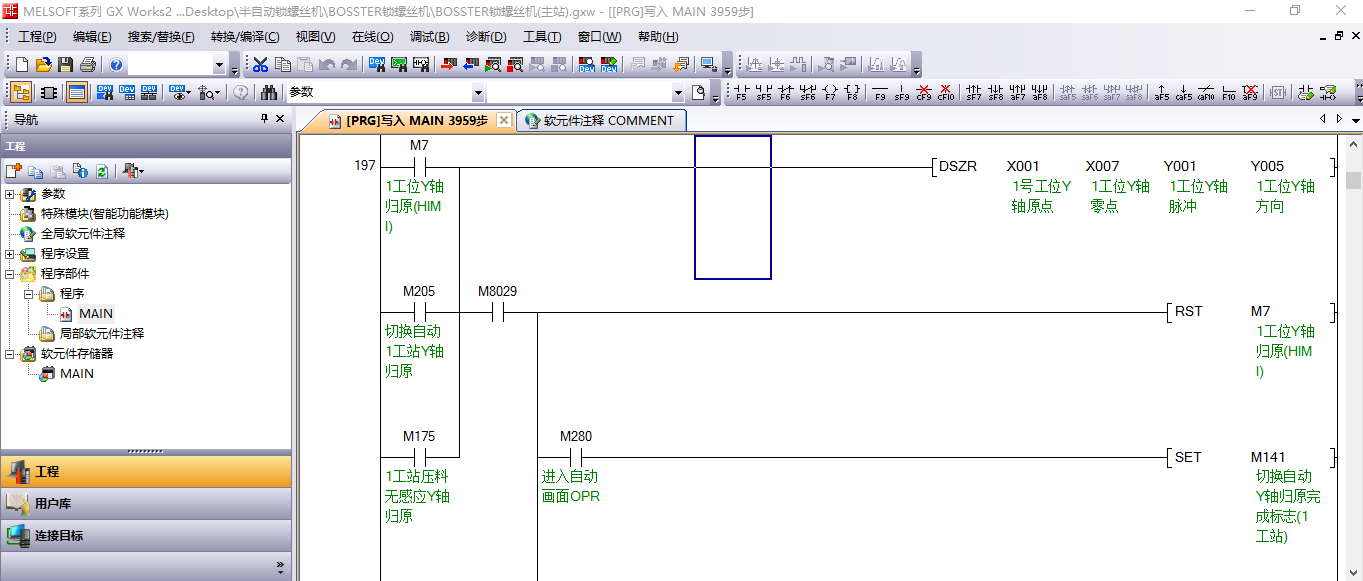Expand the 参数 tree node

tap(10, 194)
